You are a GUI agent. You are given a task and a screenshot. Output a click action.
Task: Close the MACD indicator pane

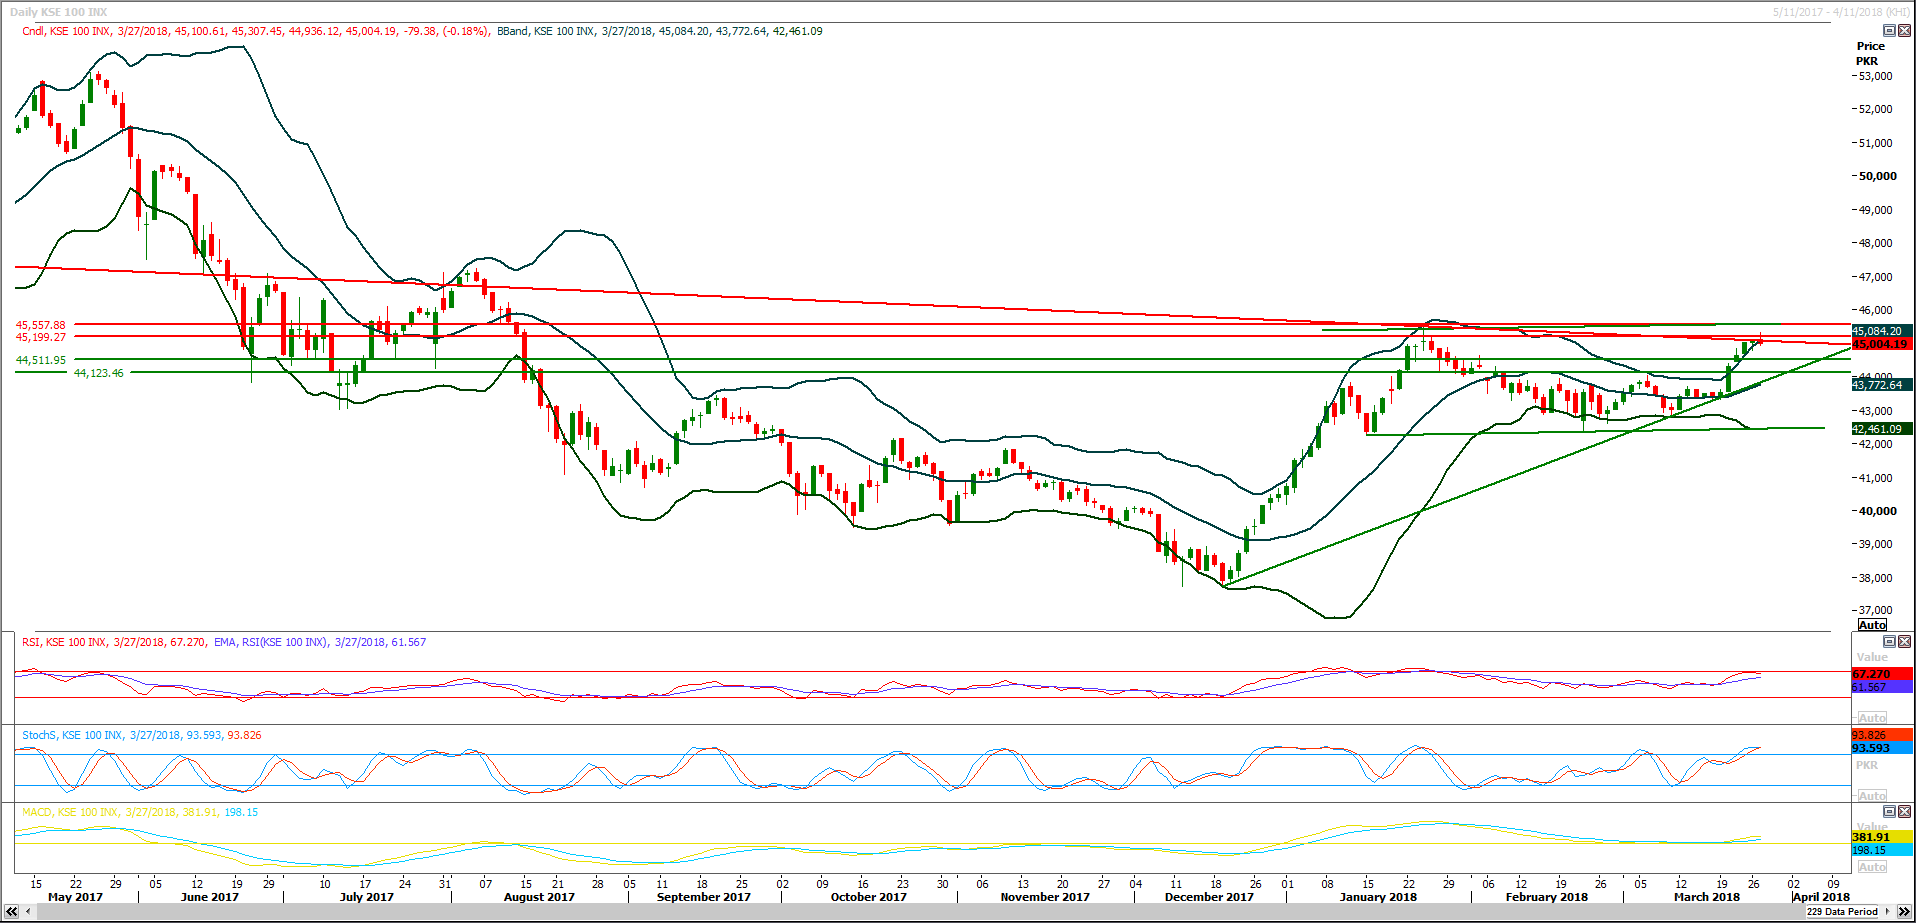[x=1904, y=811]
